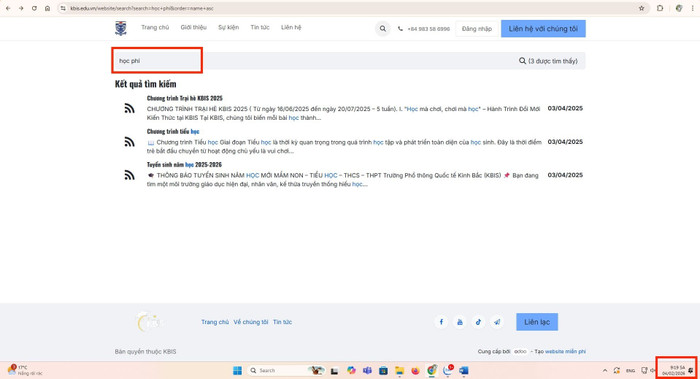This screenshot has height=379, width=700.
Task: Click the 'Kết quả tìm kiếm' heading
Action: tap(146, 84)
